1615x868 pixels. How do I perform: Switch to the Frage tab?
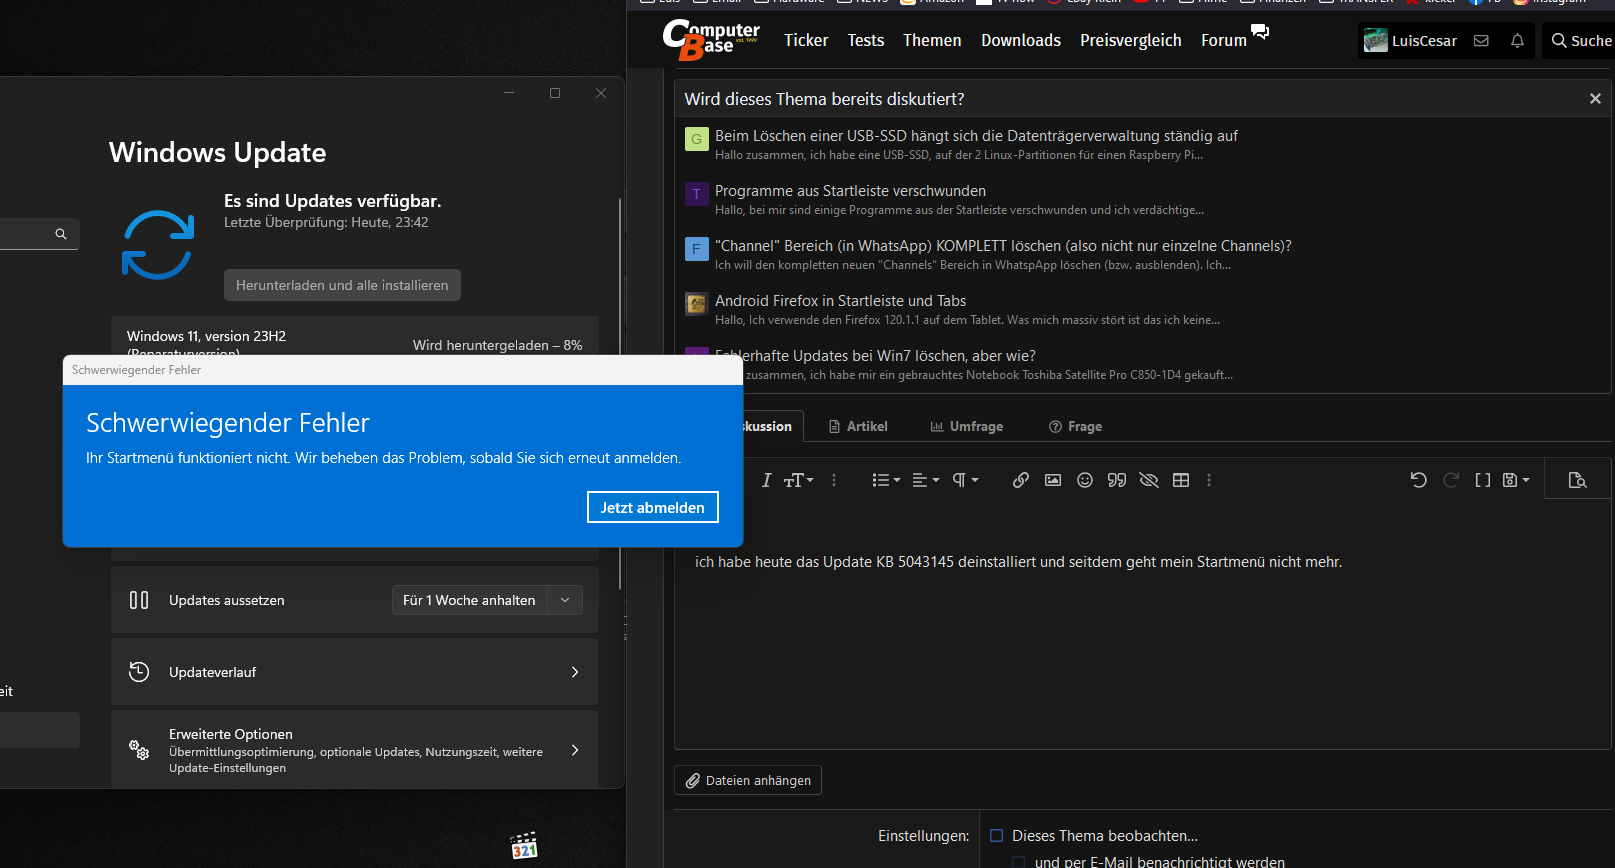tap(1076, 426)
